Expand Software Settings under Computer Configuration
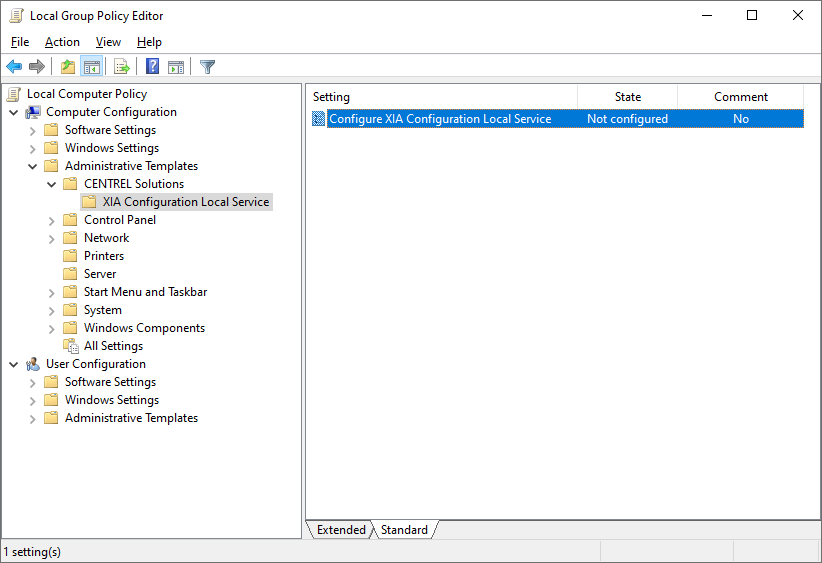This screenshot has height=563, width=822. [x=33, y=131]
